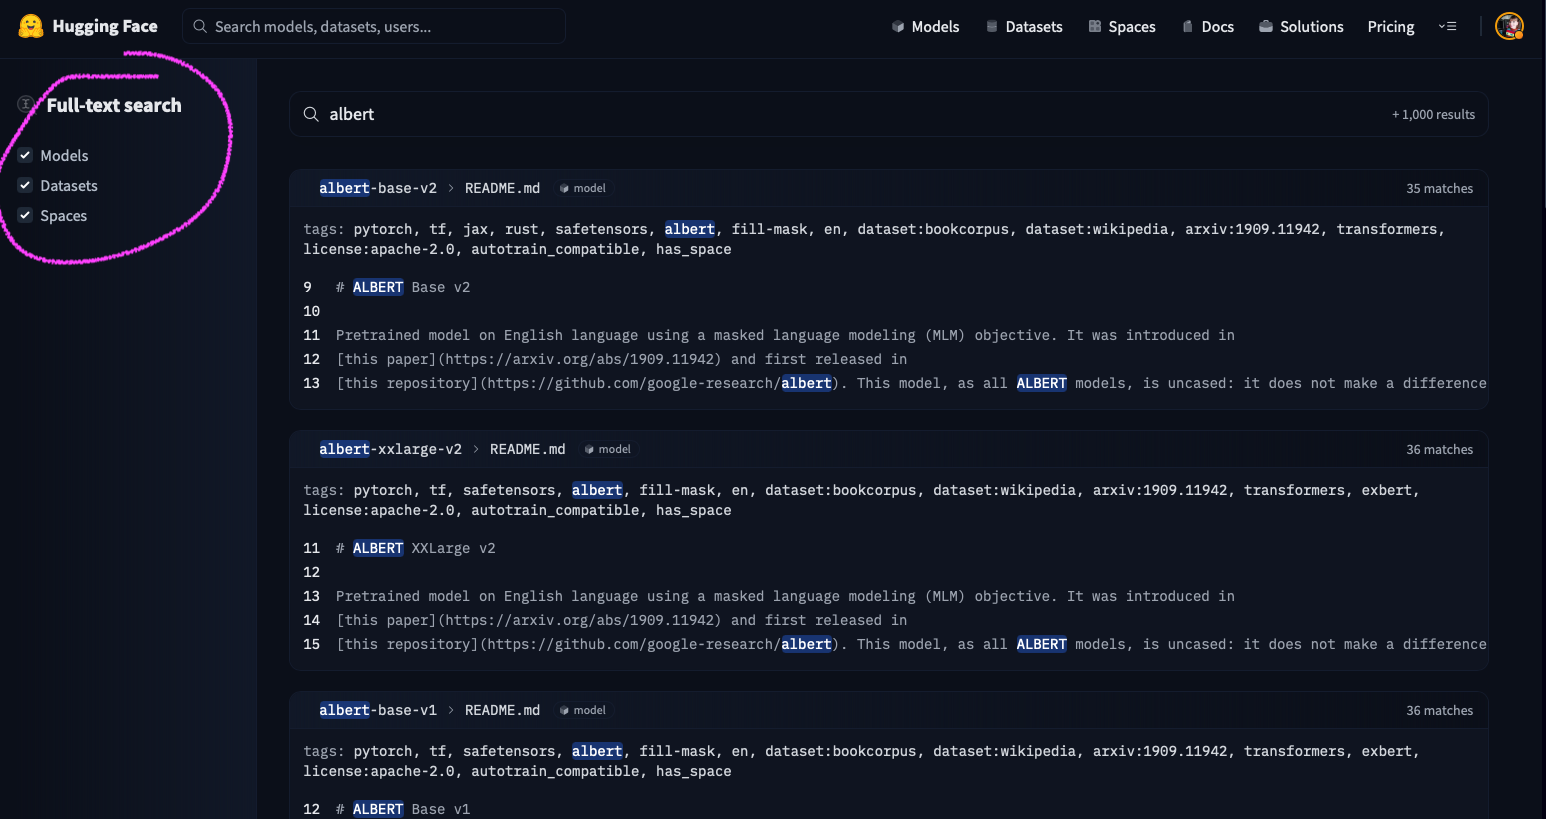Open the Docs navigation link
The image size is (1546, 819).
tap(1208, 27)
